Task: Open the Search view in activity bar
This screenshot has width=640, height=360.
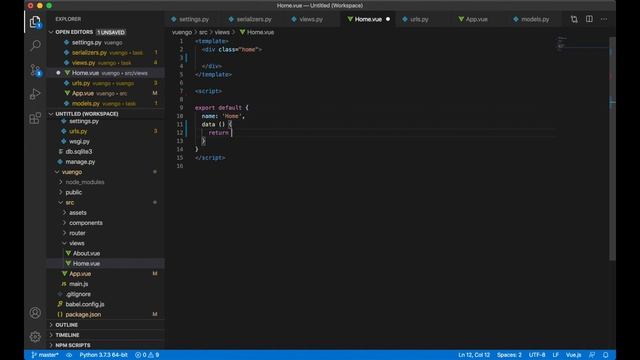Action: click(35, 45)
